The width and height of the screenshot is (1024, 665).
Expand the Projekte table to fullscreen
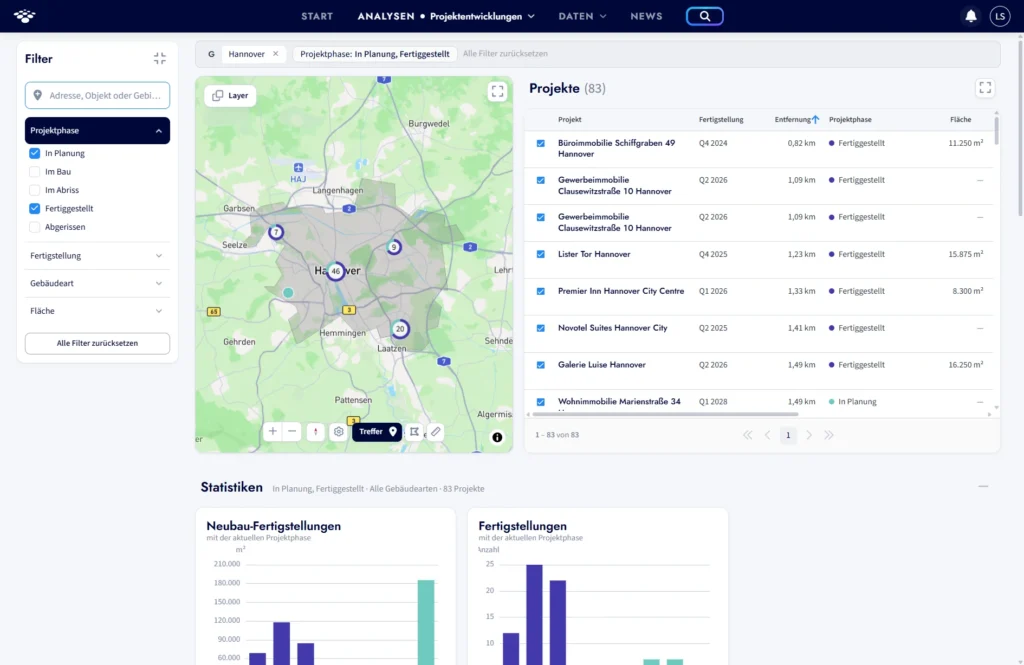[985, 88]
